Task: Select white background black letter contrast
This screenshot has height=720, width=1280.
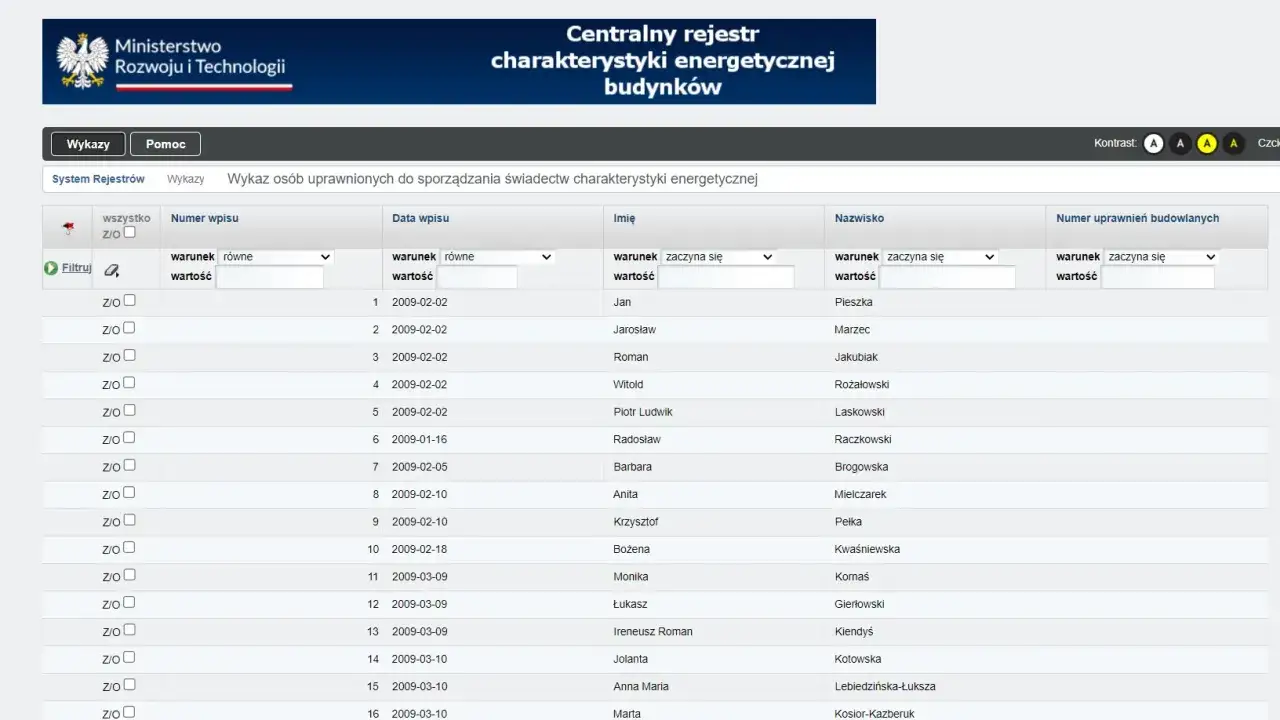Action: tap(1153, 144)
